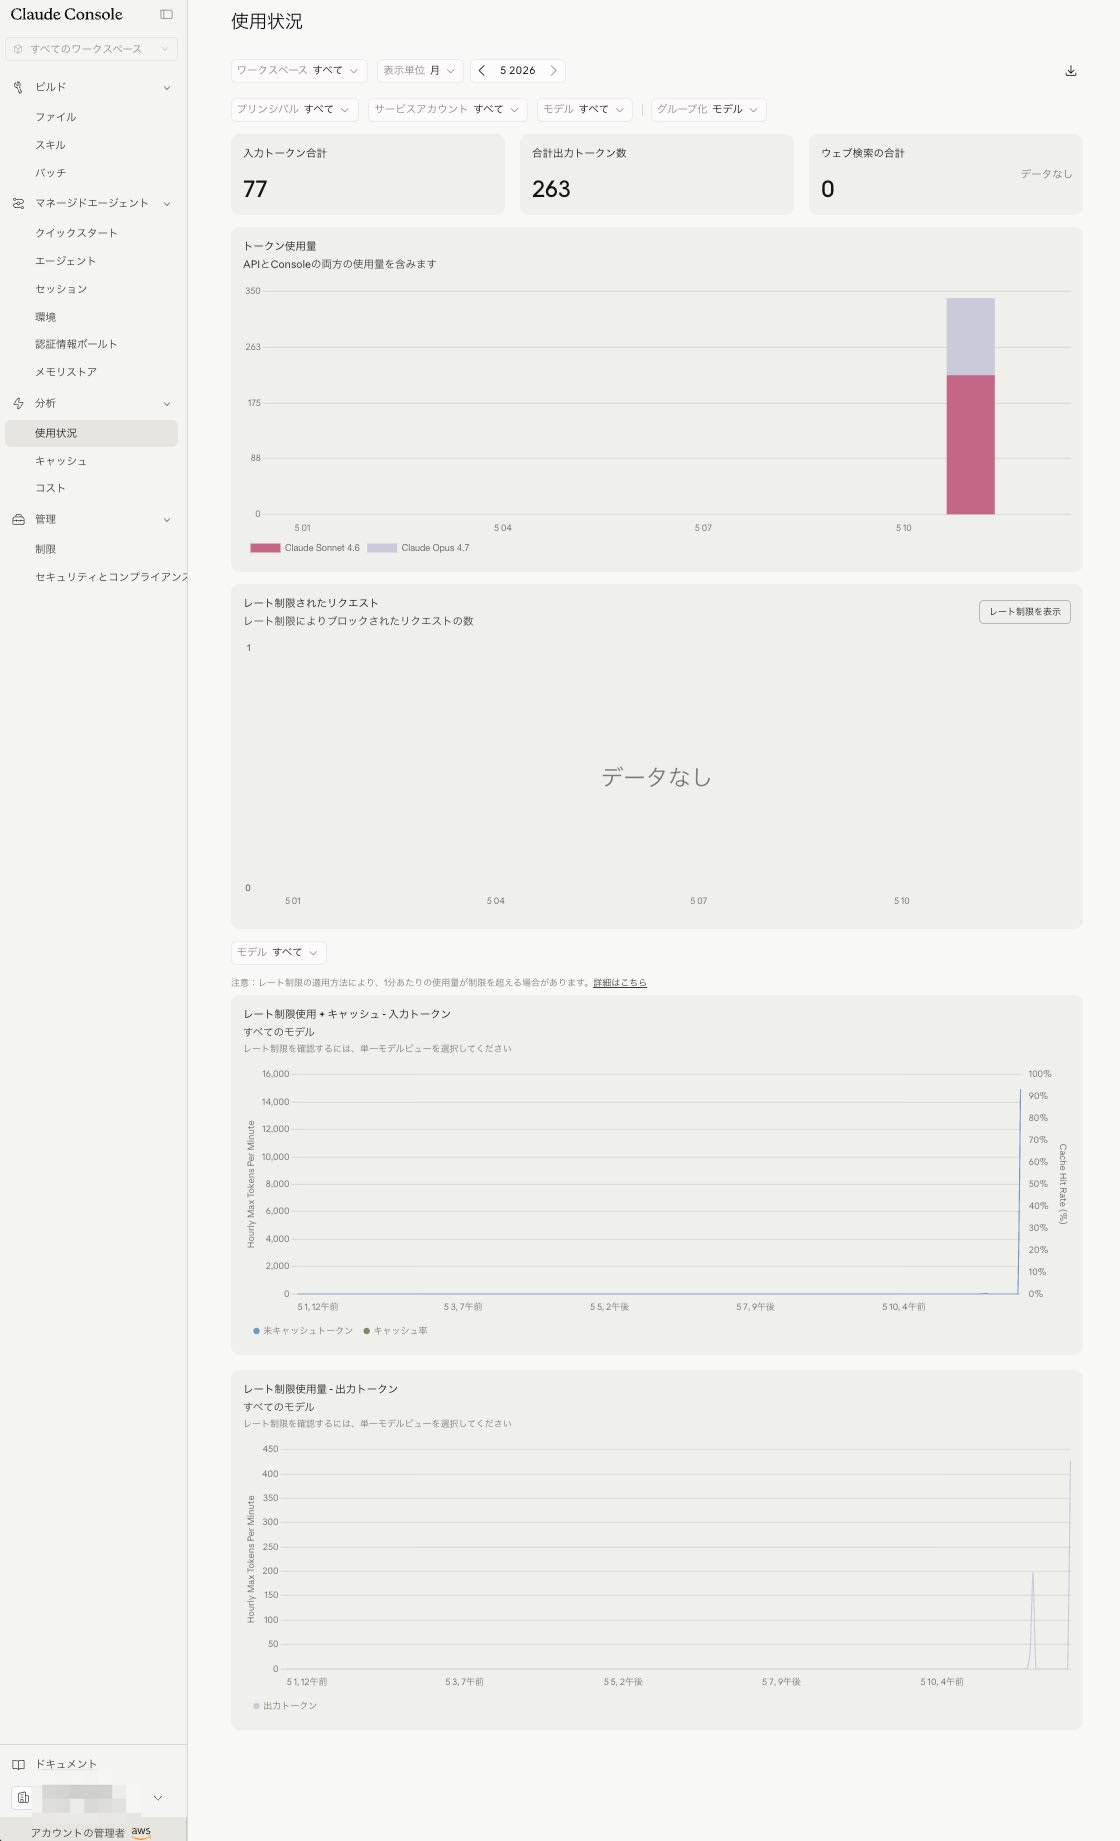Click the 合計出力トークン数 card

tap(656, 174)
